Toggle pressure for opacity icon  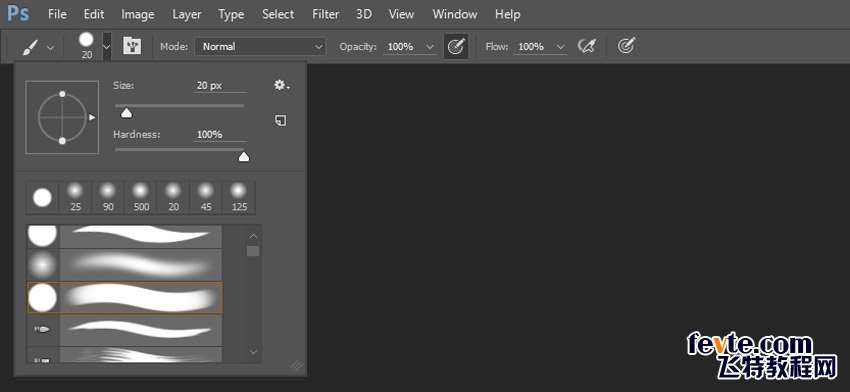[456, 47]
